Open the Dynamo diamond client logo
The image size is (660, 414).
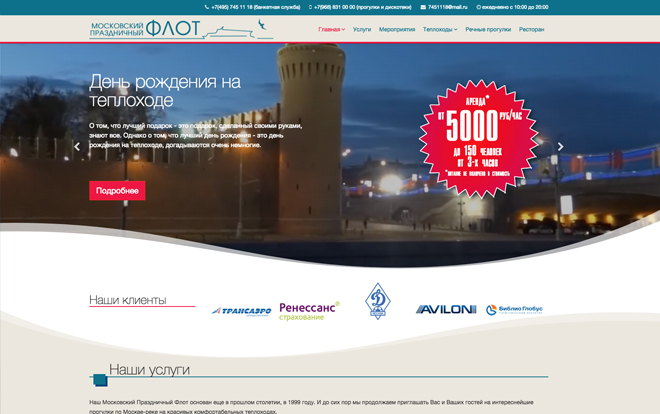point(378,301)
